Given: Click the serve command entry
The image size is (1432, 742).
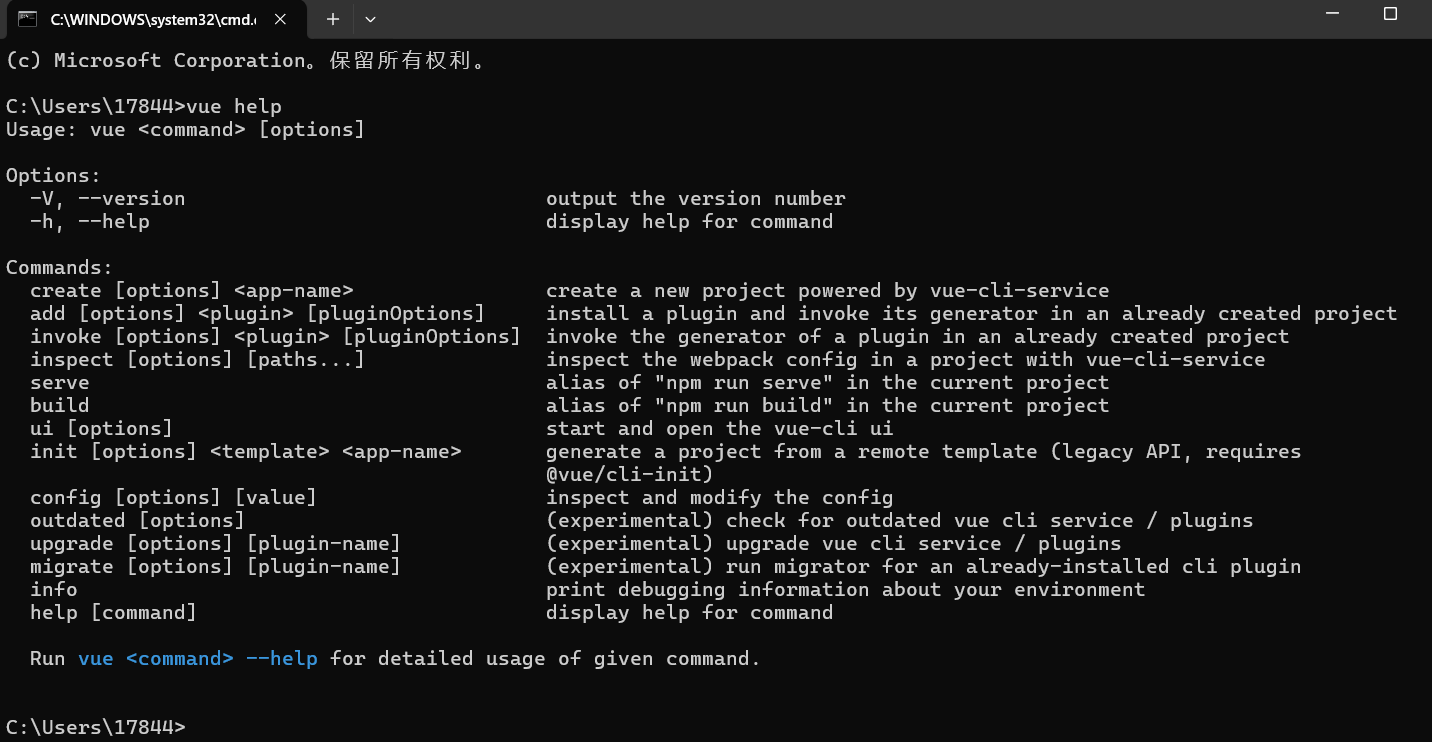Looking at the screenshot, I should (x=60, y=382).
